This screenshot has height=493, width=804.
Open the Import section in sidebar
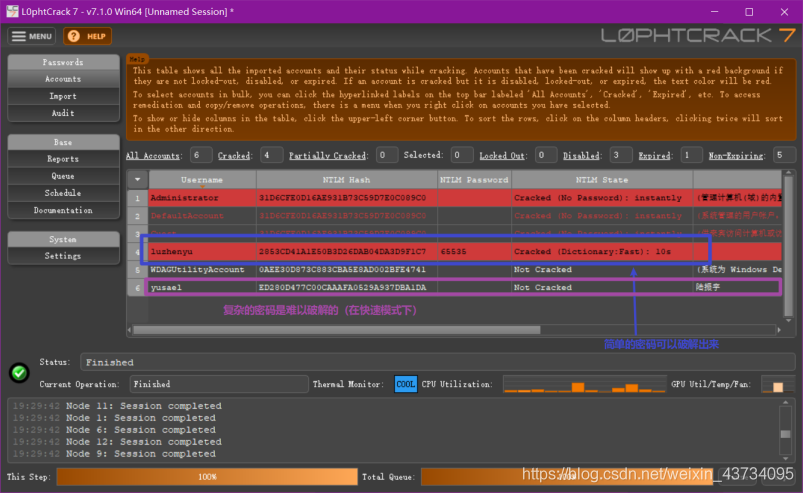point(63,96)
